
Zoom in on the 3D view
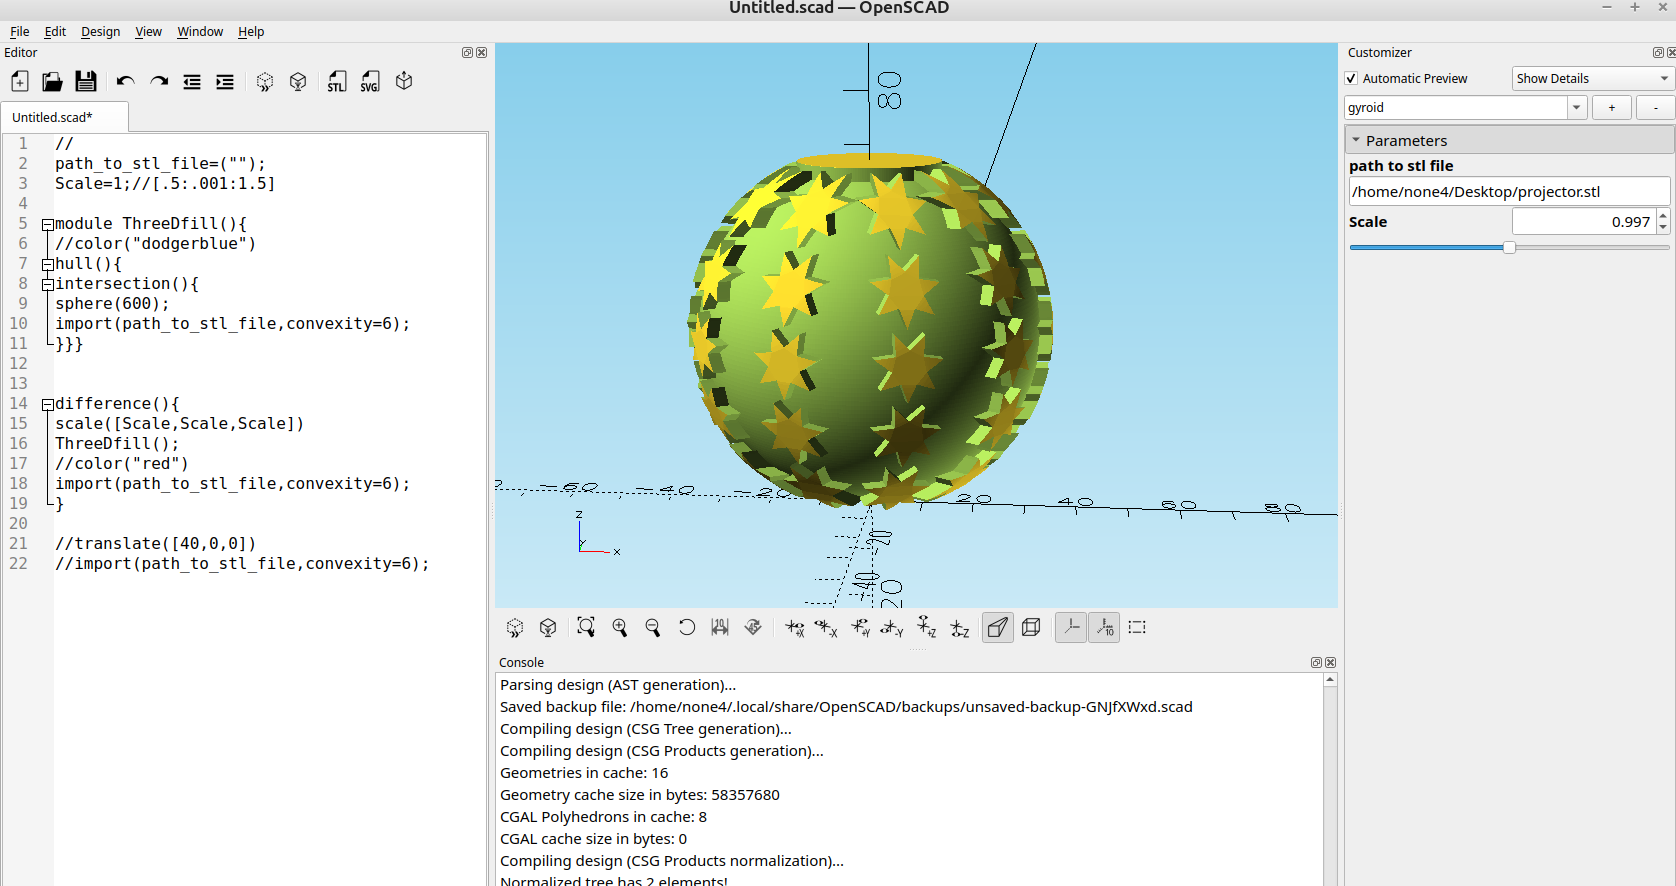pyautogui.click(x=620, y=627)
